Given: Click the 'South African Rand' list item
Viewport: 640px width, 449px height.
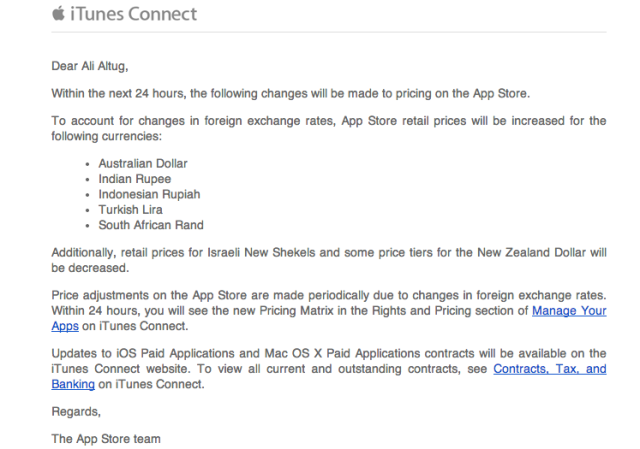Looking at the screenshot, I should (x=151, y=225).
